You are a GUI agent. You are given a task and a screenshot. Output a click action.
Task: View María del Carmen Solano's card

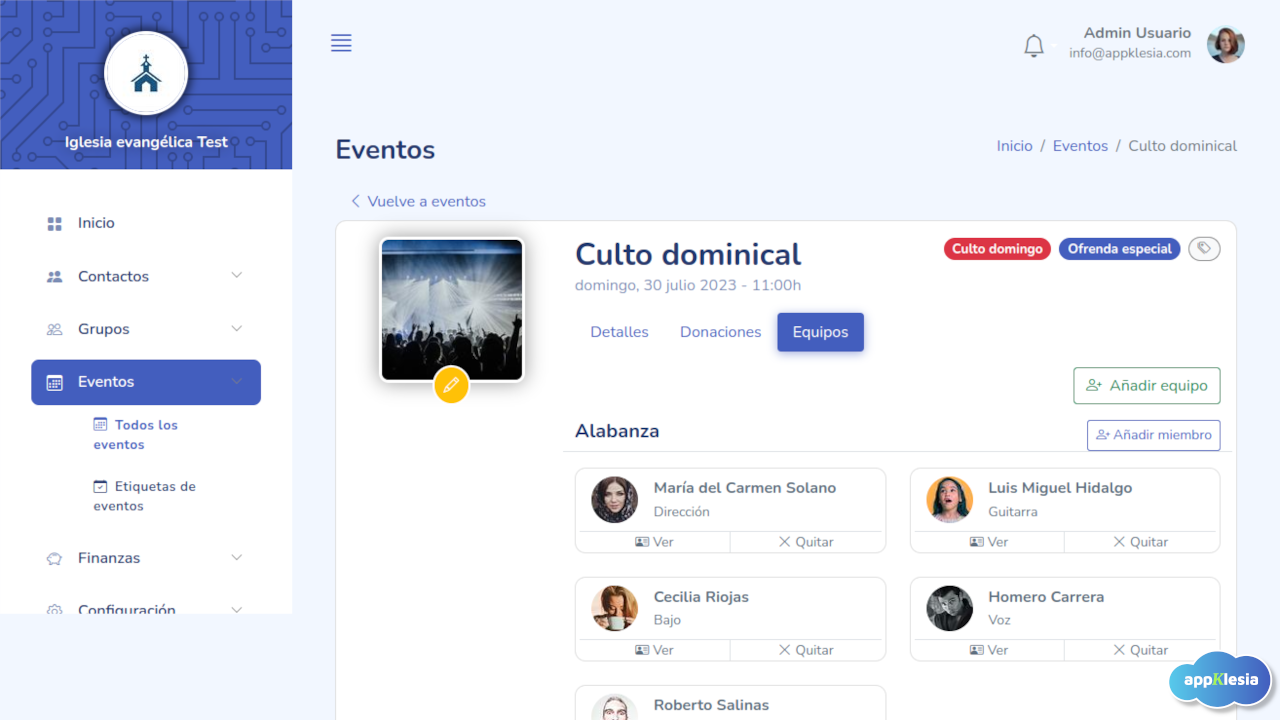(x=653, y=542)
